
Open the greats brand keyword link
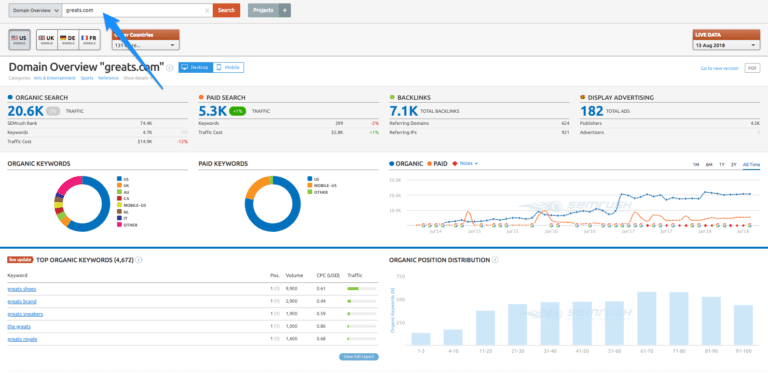pyautogui.click(x=22, y=302)
